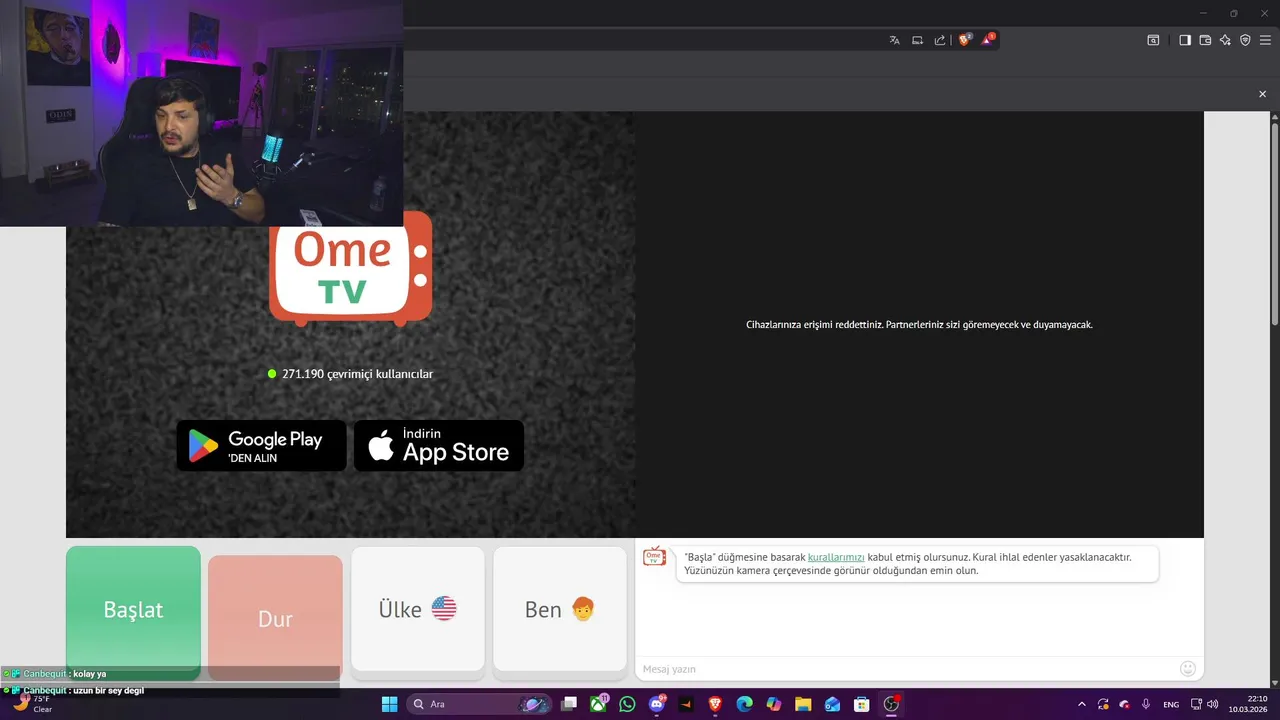The height and width of the screenshot is (720, 1280).
Task: Click the microphone icon in the system tray
Action: coord(1146,704)
